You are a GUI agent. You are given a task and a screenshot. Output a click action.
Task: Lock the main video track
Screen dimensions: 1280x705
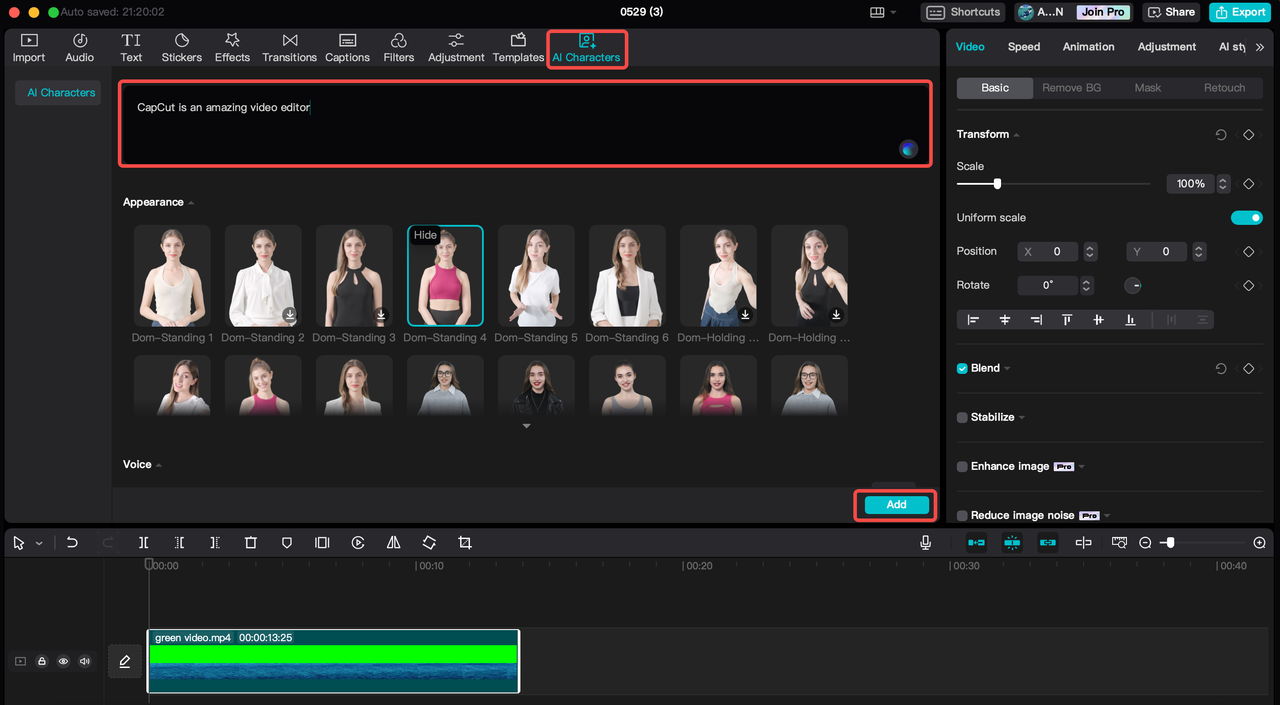[x=41, y=661]
